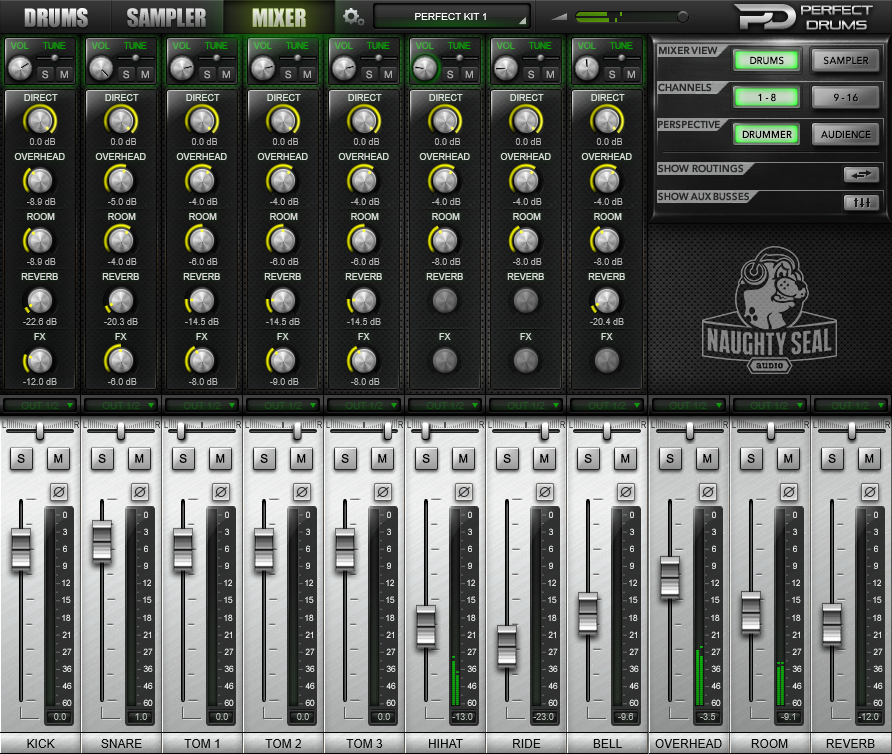Invert phase on the Overhead channel
This screenshot has width=892, height=754.
click(x=707, y=492)
